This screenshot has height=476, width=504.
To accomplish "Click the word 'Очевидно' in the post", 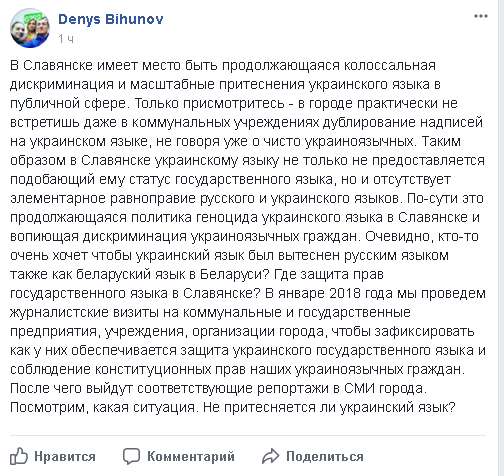I will click(399, 236).
